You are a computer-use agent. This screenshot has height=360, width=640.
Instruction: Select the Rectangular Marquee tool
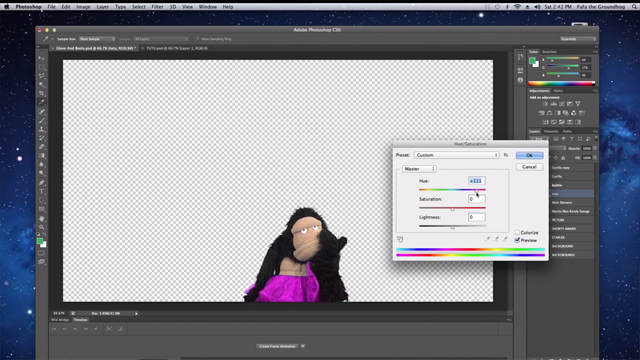(x=42, y=67)
